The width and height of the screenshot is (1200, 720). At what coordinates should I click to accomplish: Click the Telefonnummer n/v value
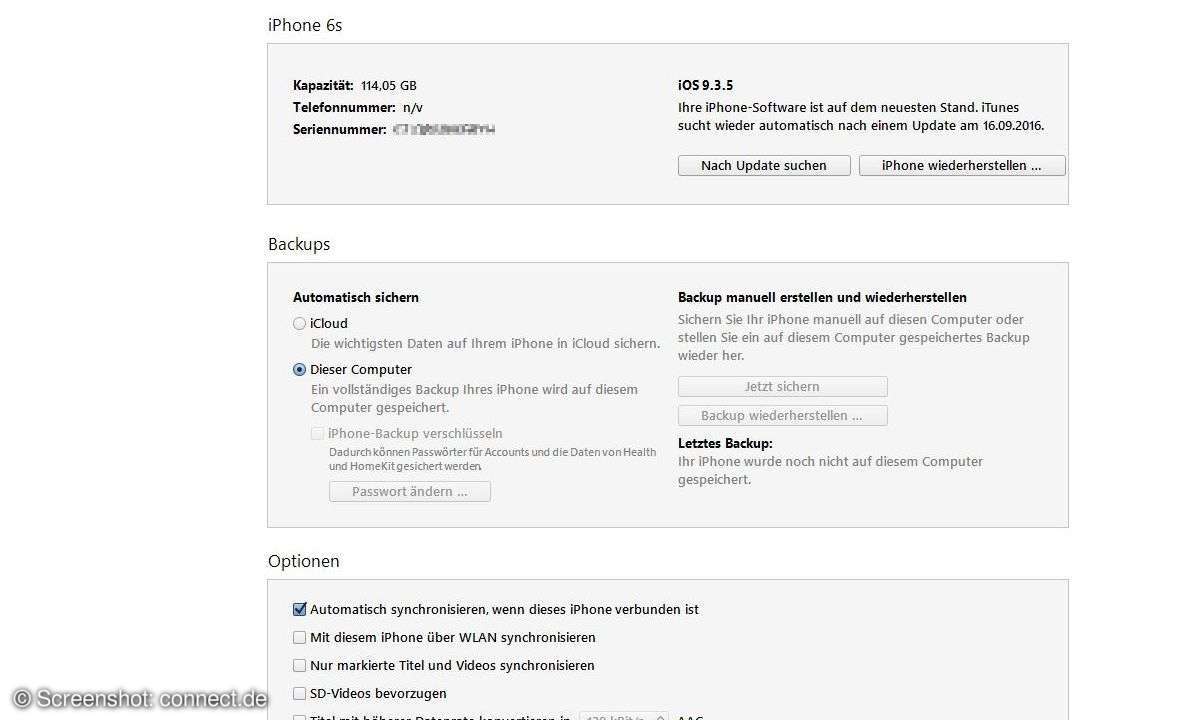(x=413, y=107)
